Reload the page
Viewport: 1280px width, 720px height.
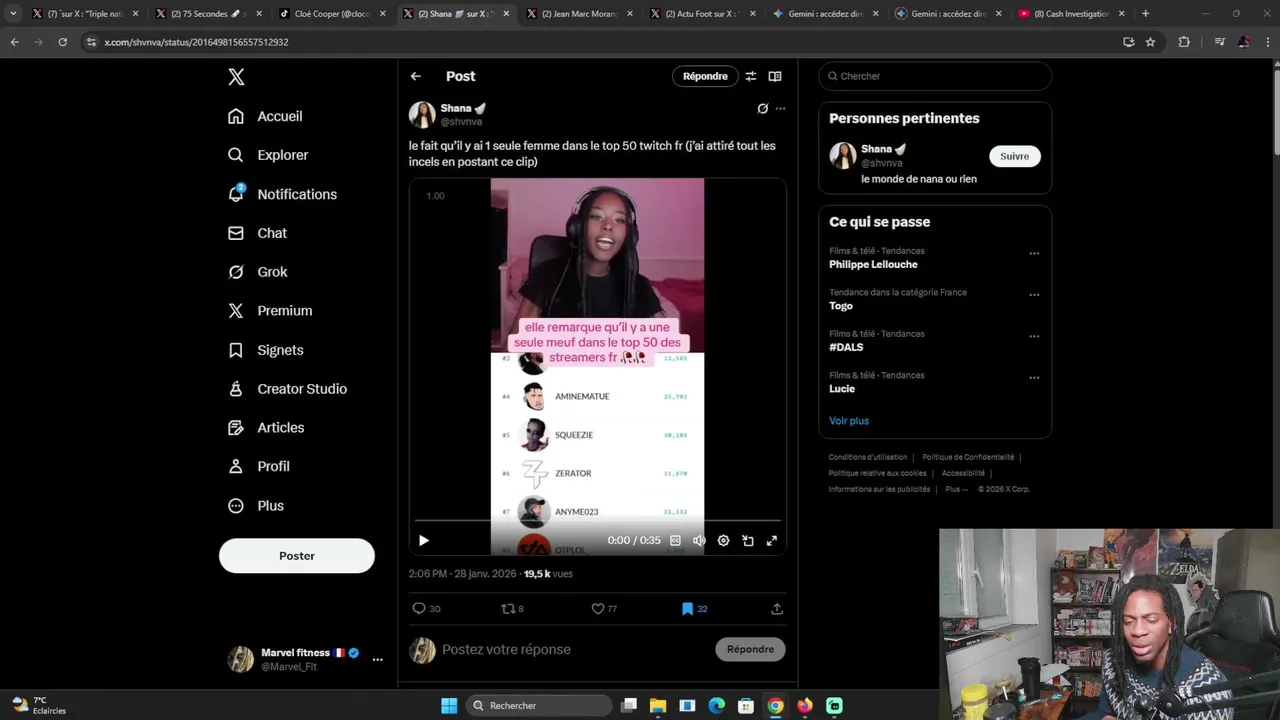[x=62, y=42]
